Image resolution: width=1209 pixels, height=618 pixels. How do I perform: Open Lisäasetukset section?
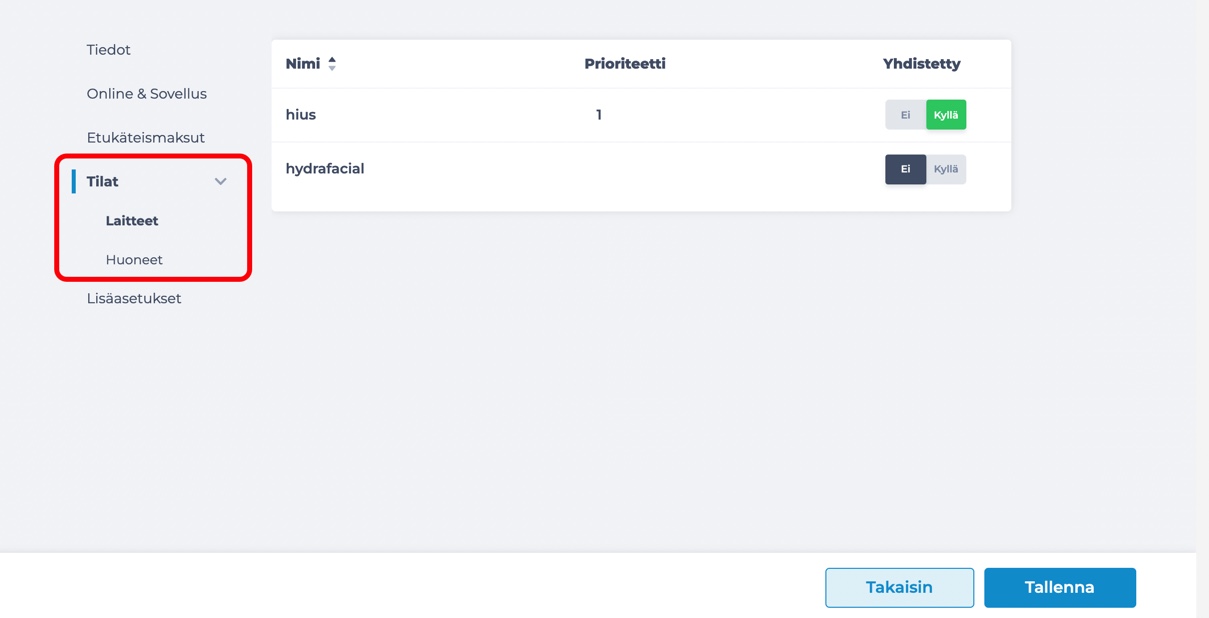[x=134, y=299]
